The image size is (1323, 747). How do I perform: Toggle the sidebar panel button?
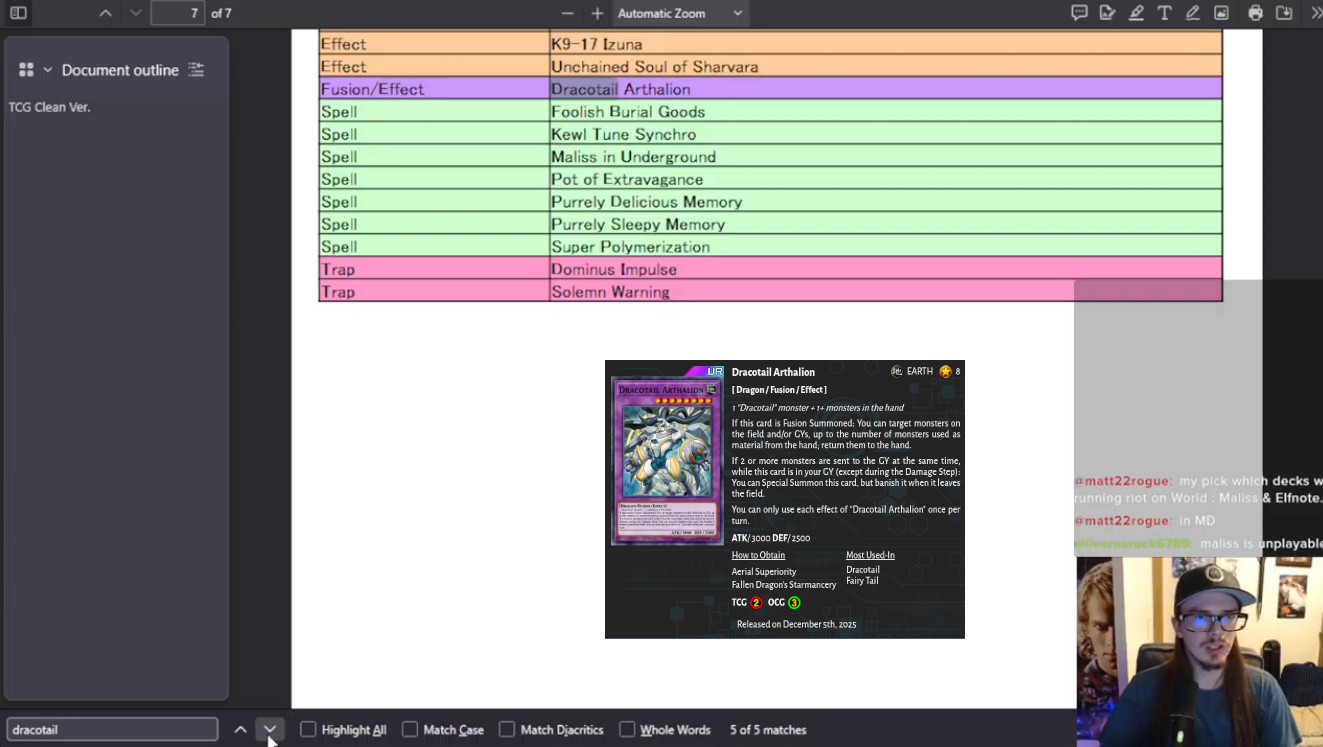18,13
